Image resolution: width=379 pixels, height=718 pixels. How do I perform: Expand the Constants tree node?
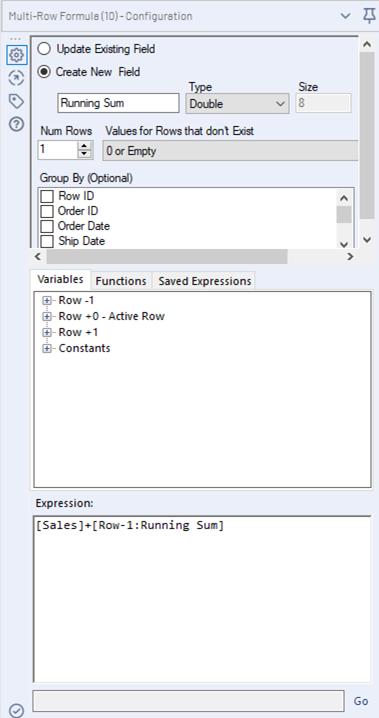coord(46,348)
